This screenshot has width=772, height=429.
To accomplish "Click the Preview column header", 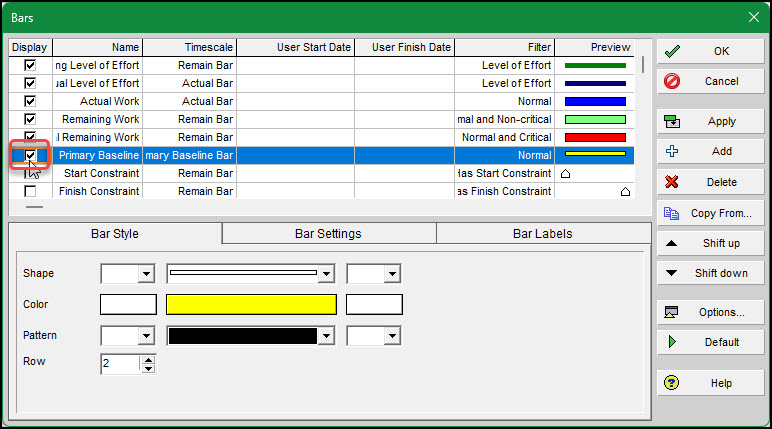I will click(x=594, y=47).
